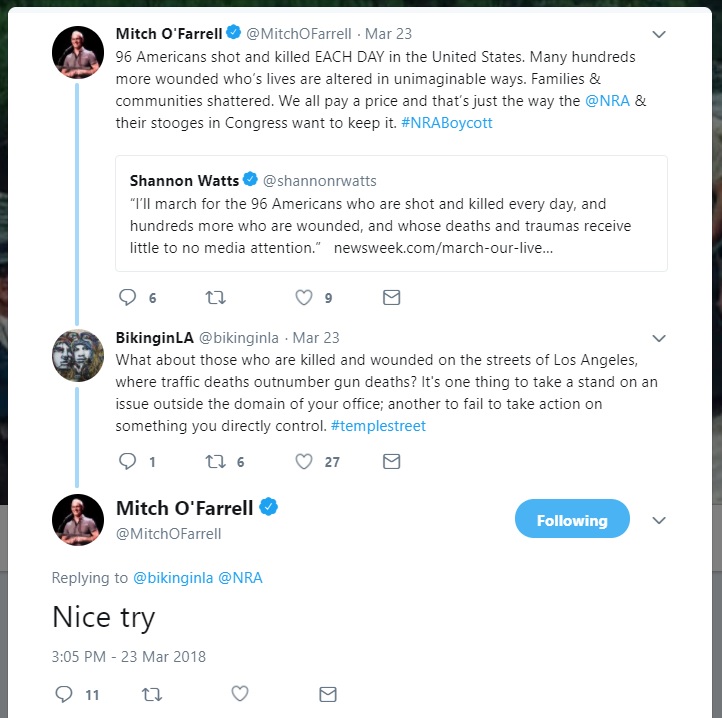Like BikinginLA's tweet
The image size is (722, 718).
tap(305, 461)
